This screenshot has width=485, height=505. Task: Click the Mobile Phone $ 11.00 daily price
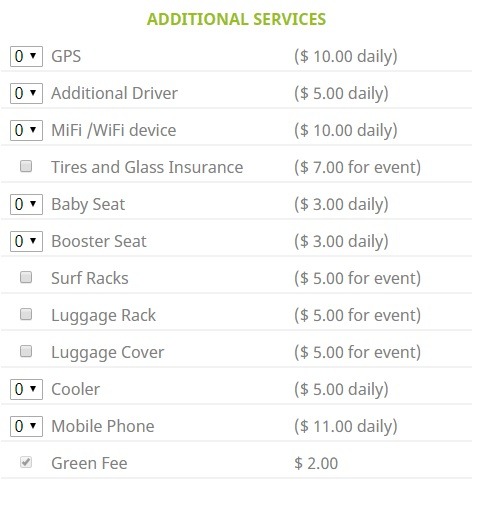coord(346,426)
